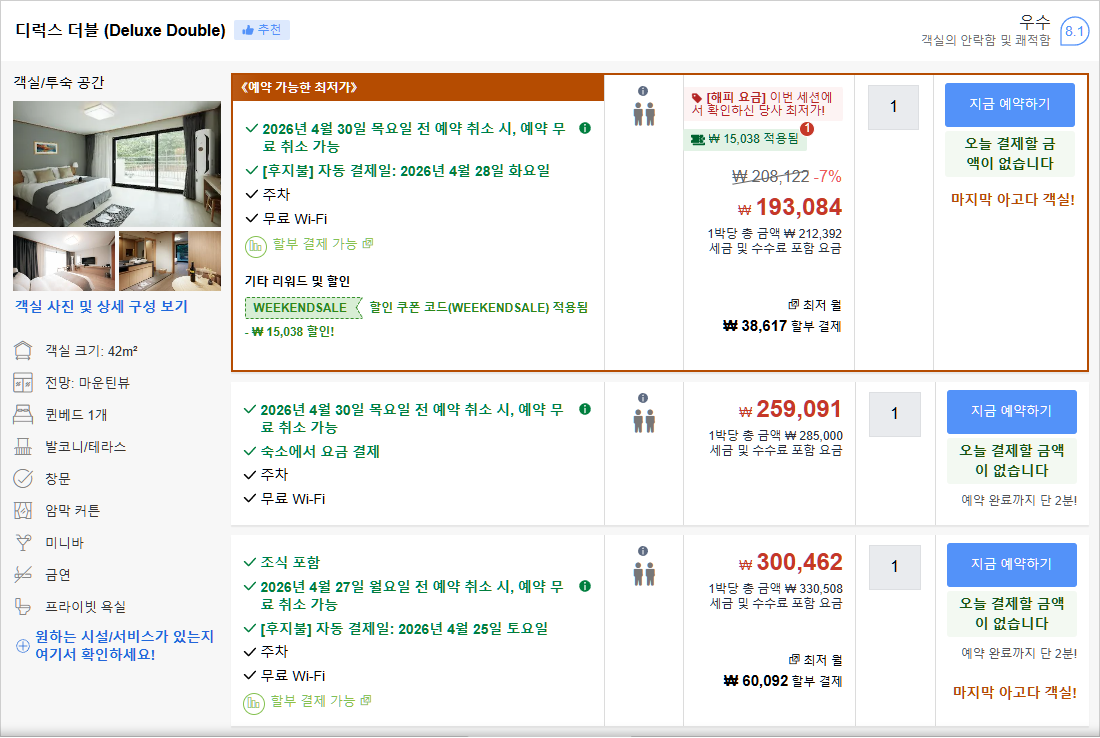The image size is (1100, 738).
Task: Click 지금 예약하기 for ₩300,462 breakfast offer
Action: 1012,564
